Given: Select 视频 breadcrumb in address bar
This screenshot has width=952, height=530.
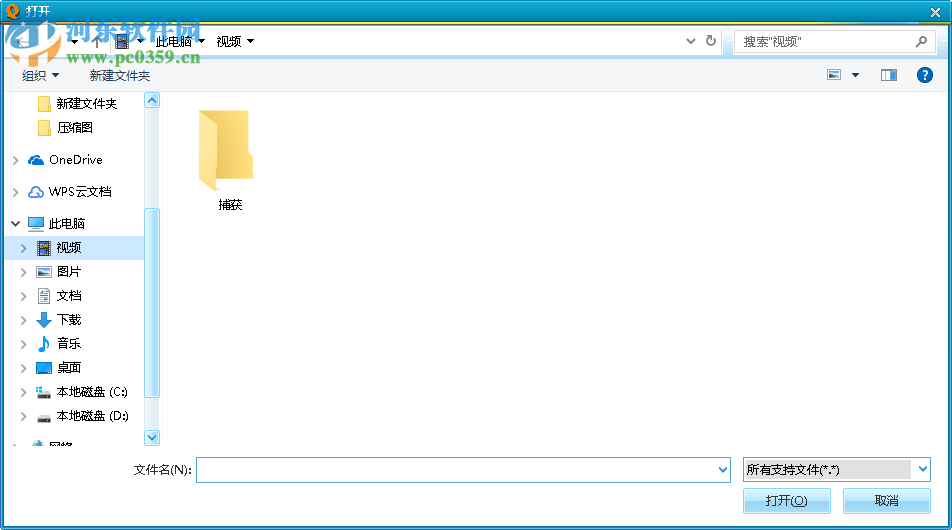Looking at the screenshot, I should pos(229,41).
